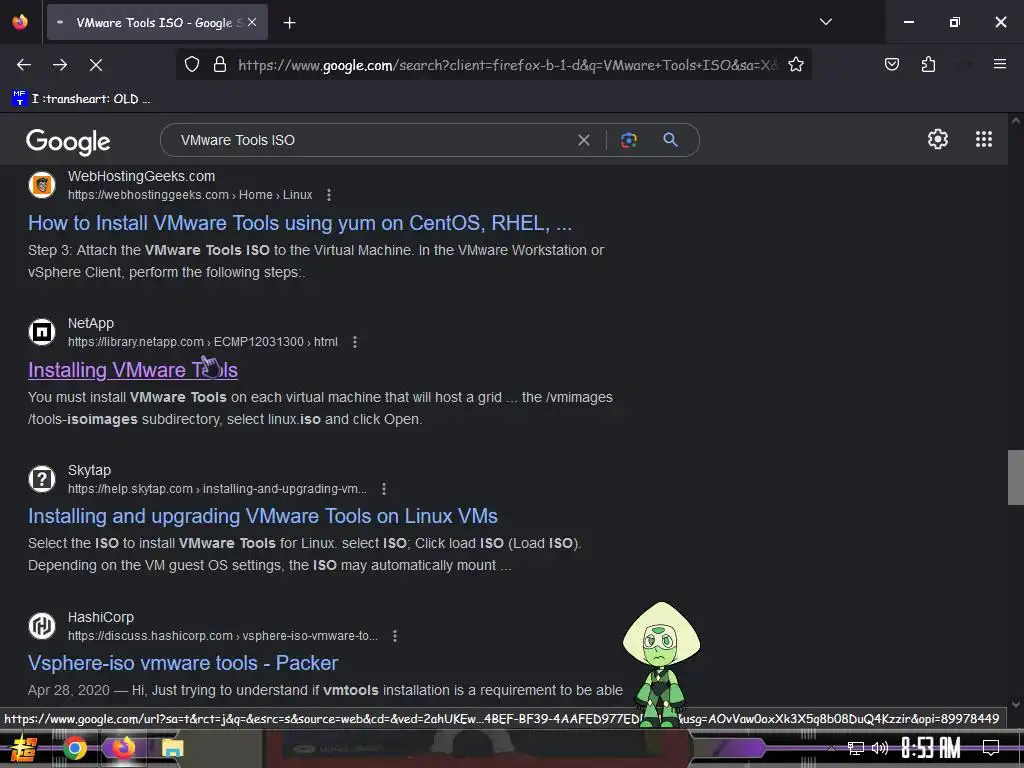Click the library.netapp.com breadcrumb URL
Image resolution: width=1024 pixels, height=768 pixels.
[202, 342]
